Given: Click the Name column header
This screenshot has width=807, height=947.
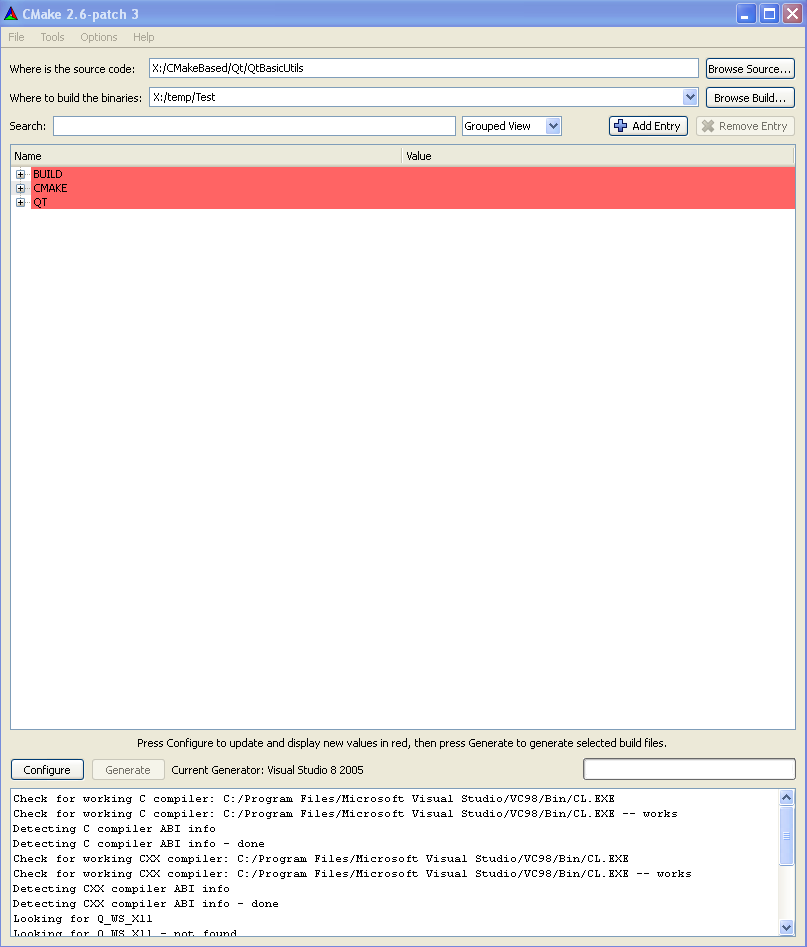Looking at the screenshot, I should (x=205, y=156).
